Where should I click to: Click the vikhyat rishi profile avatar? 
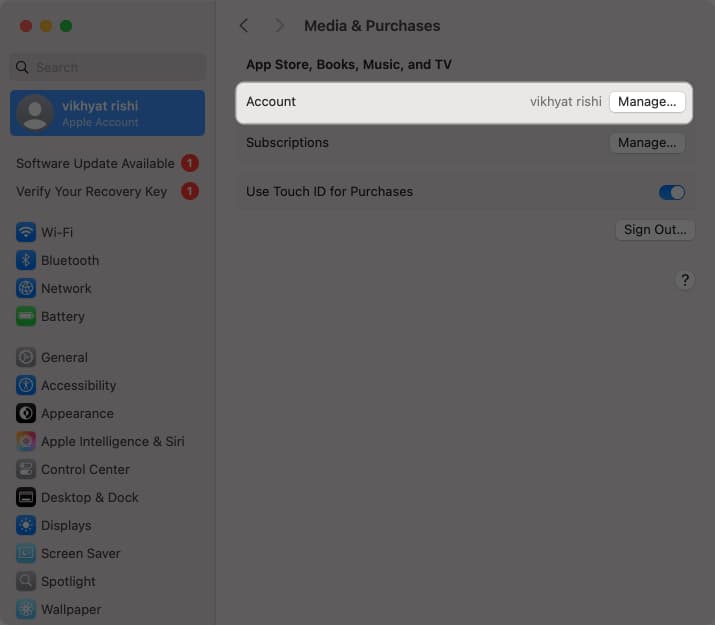click(35, 113)
